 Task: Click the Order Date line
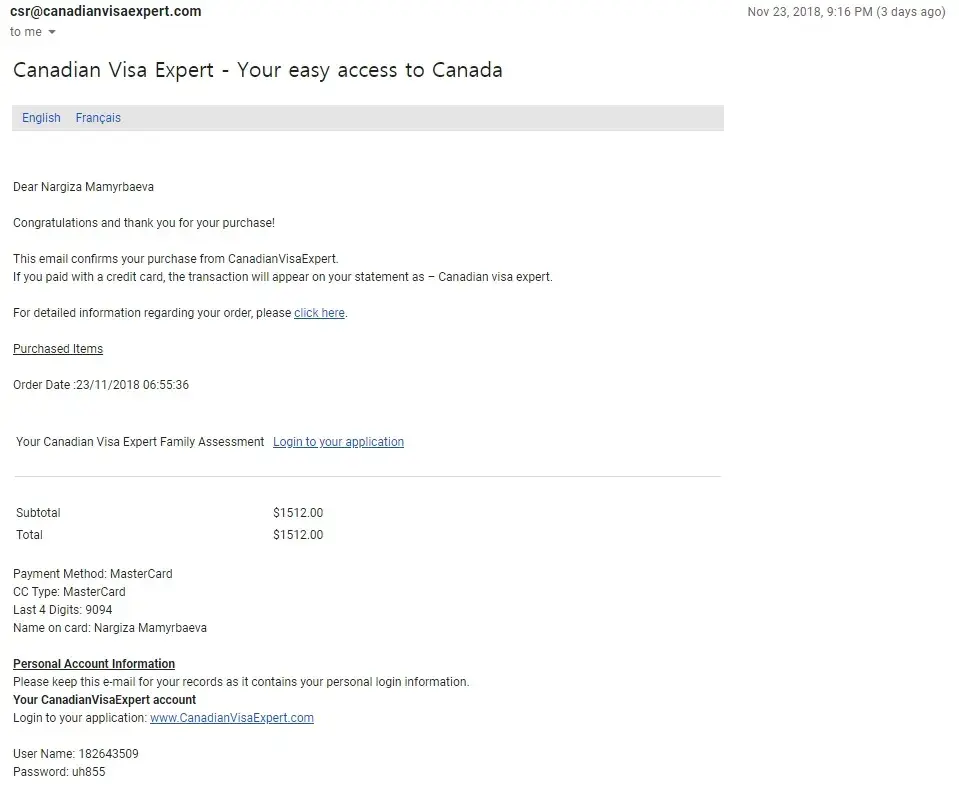click(x=101, y=385)
